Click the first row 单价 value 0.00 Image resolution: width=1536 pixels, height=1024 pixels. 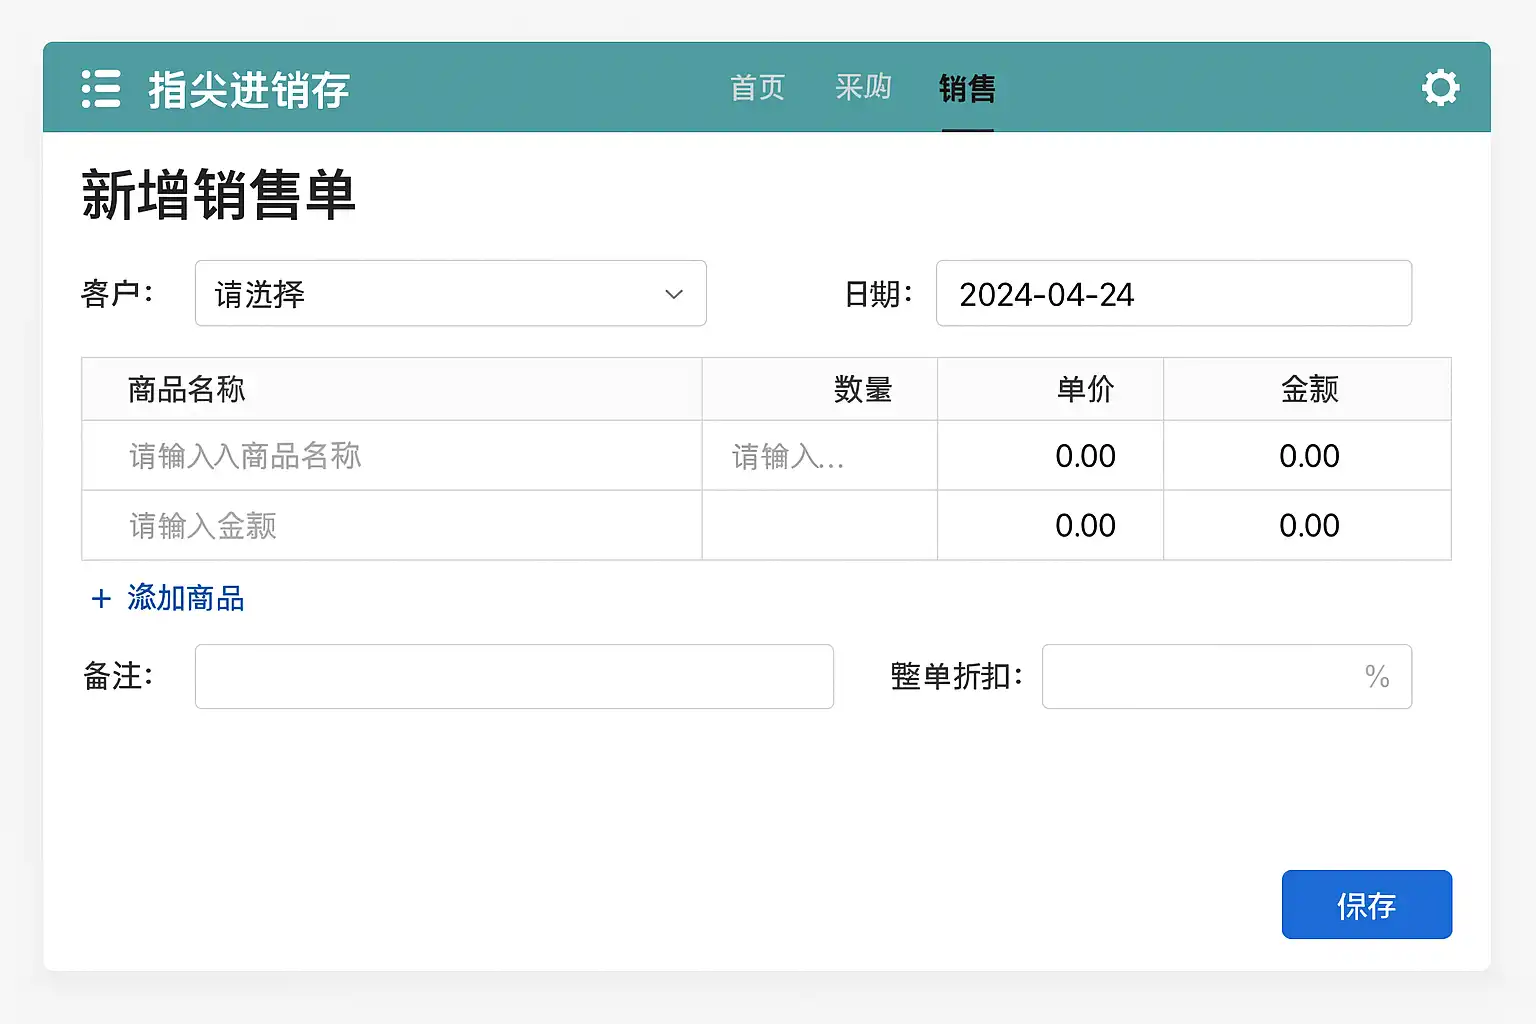coord(1085,456)
